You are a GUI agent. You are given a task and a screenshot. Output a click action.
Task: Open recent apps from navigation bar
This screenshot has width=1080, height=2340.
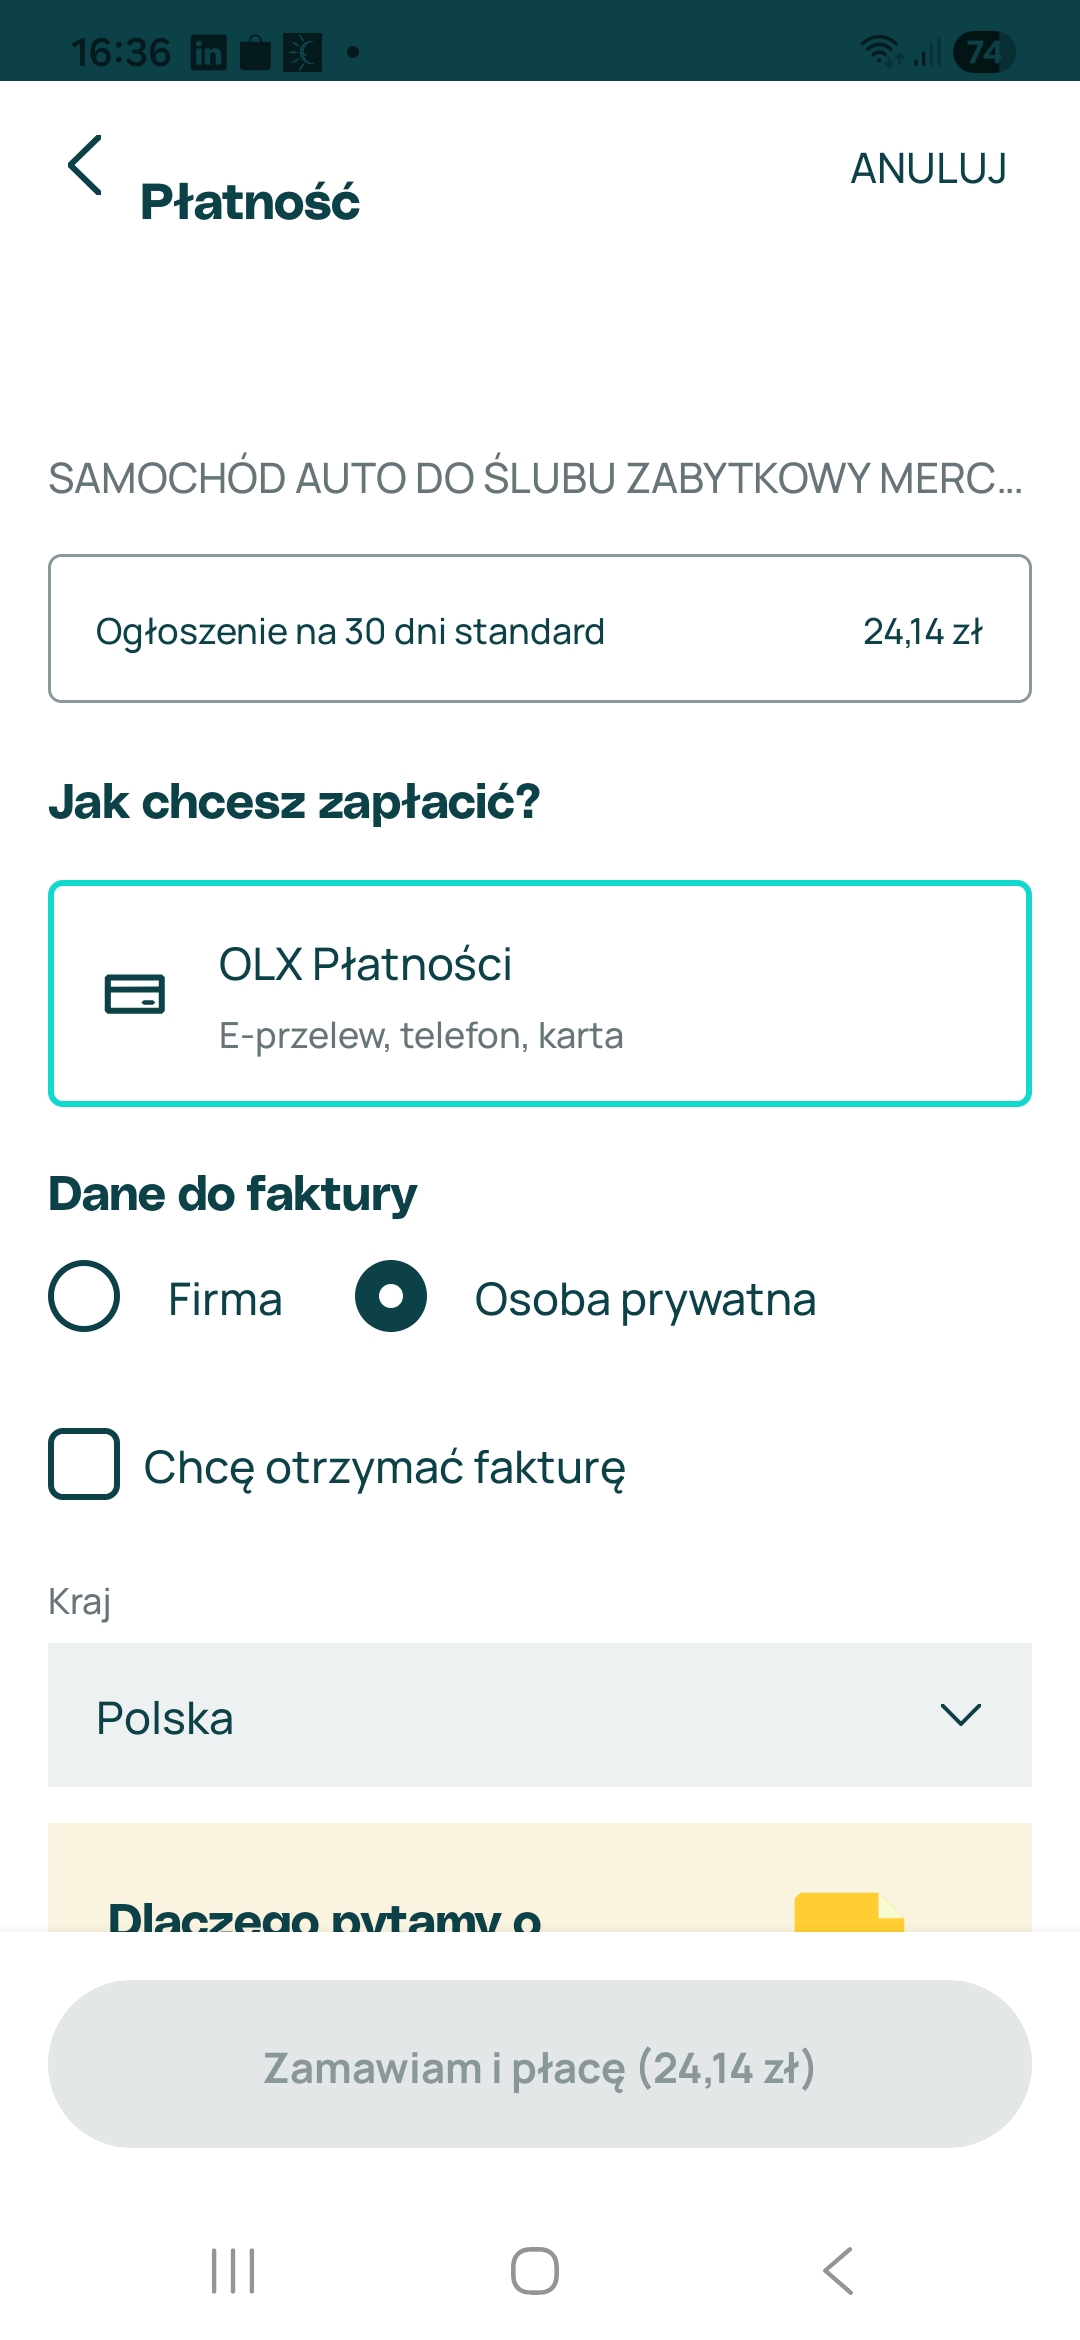[x=233, y=2270]
